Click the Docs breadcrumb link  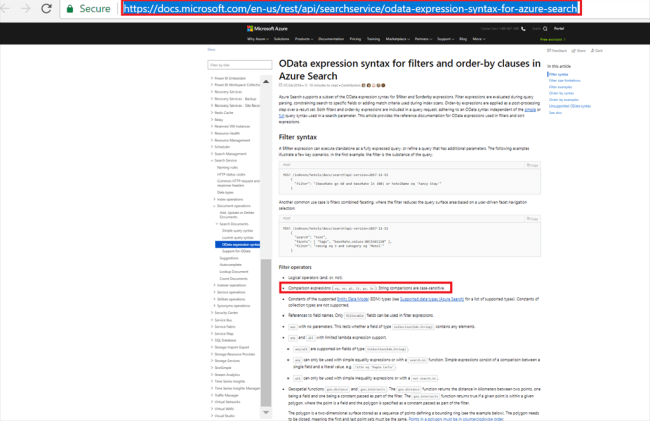point(211,50)
